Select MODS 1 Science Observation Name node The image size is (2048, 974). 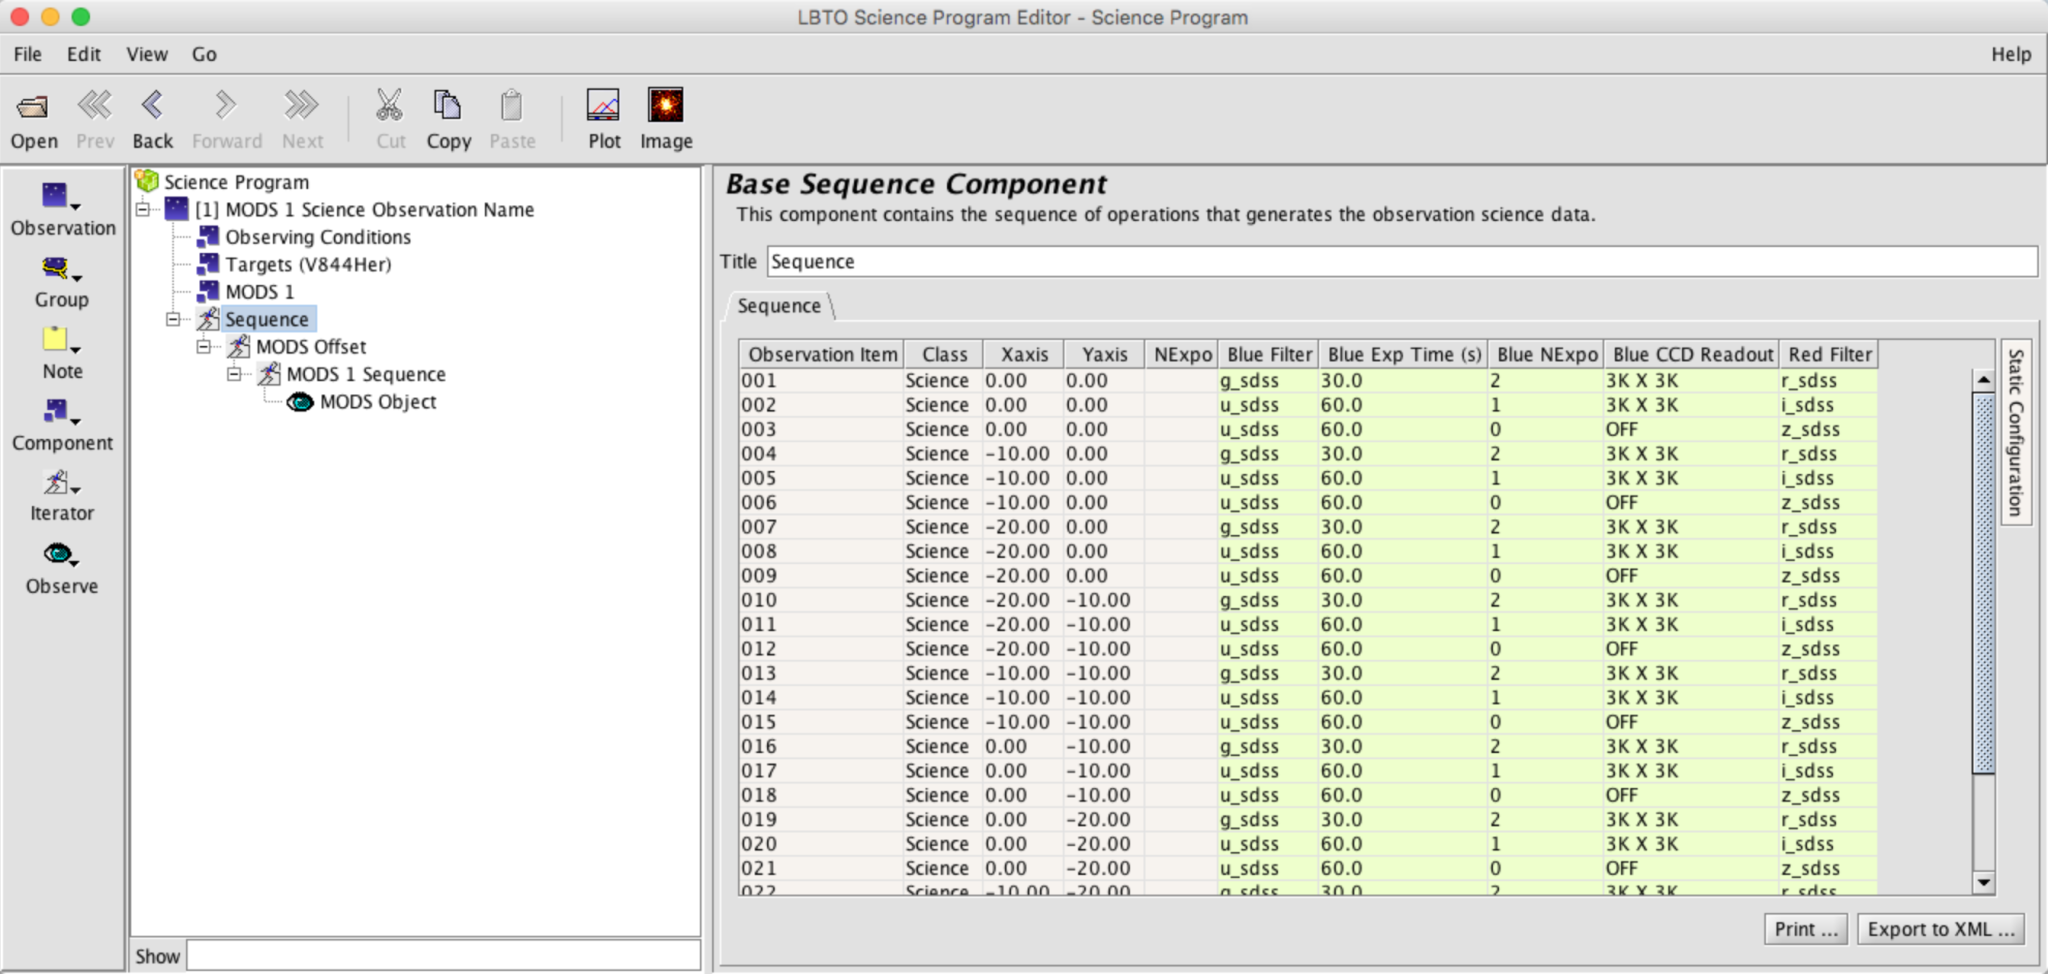(365, 210)
